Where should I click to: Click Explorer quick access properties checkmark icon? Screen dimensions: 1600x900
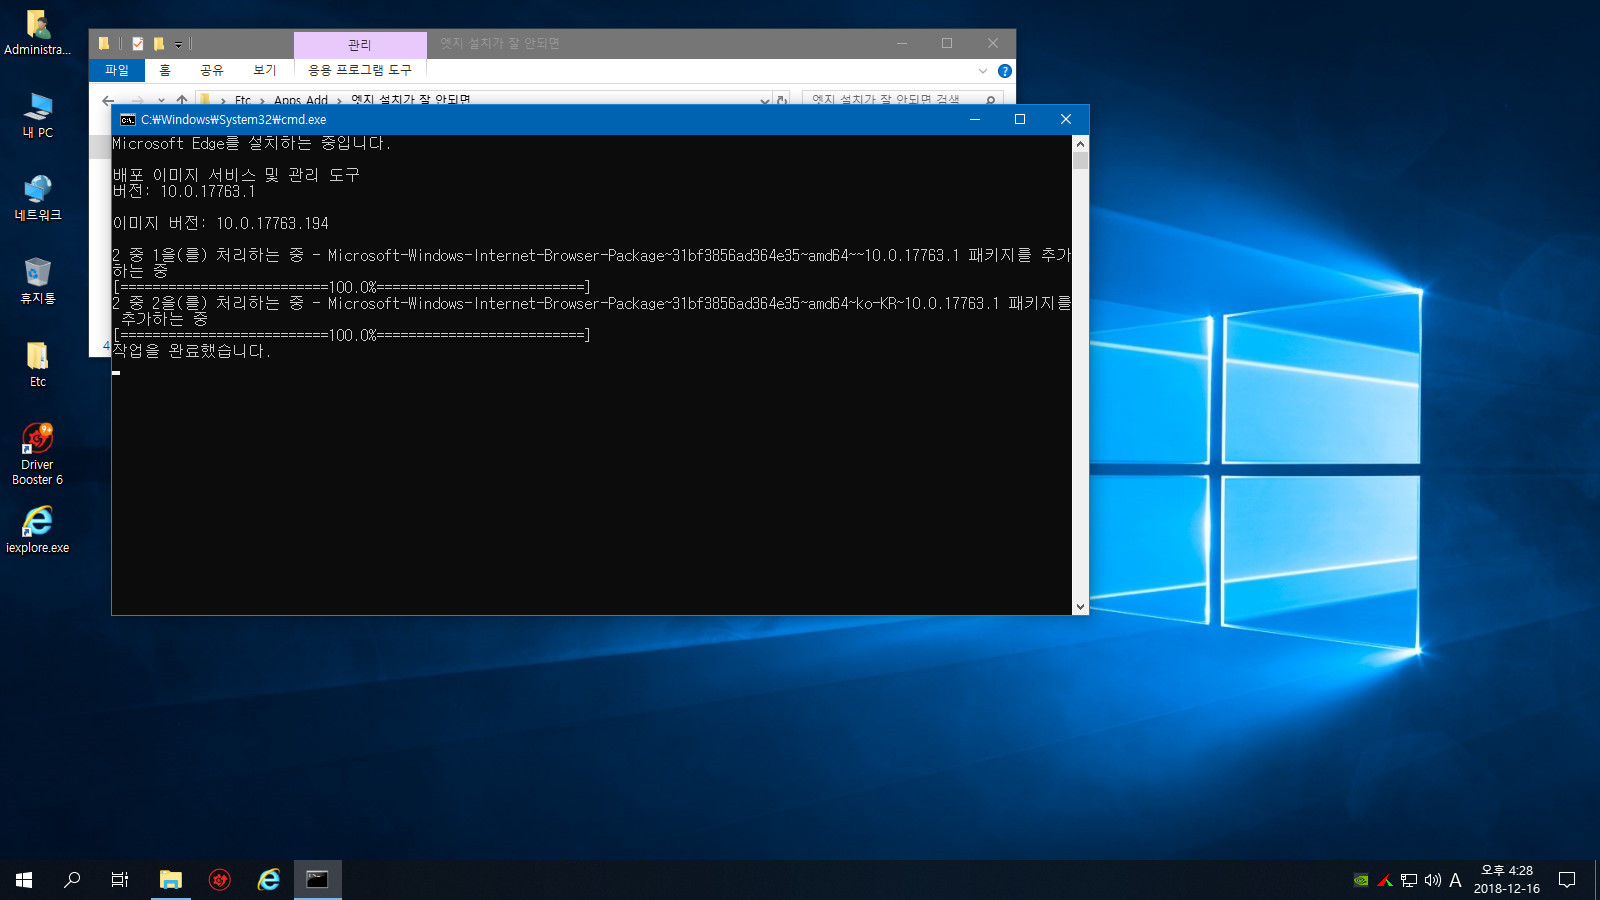tap(138, 44)
